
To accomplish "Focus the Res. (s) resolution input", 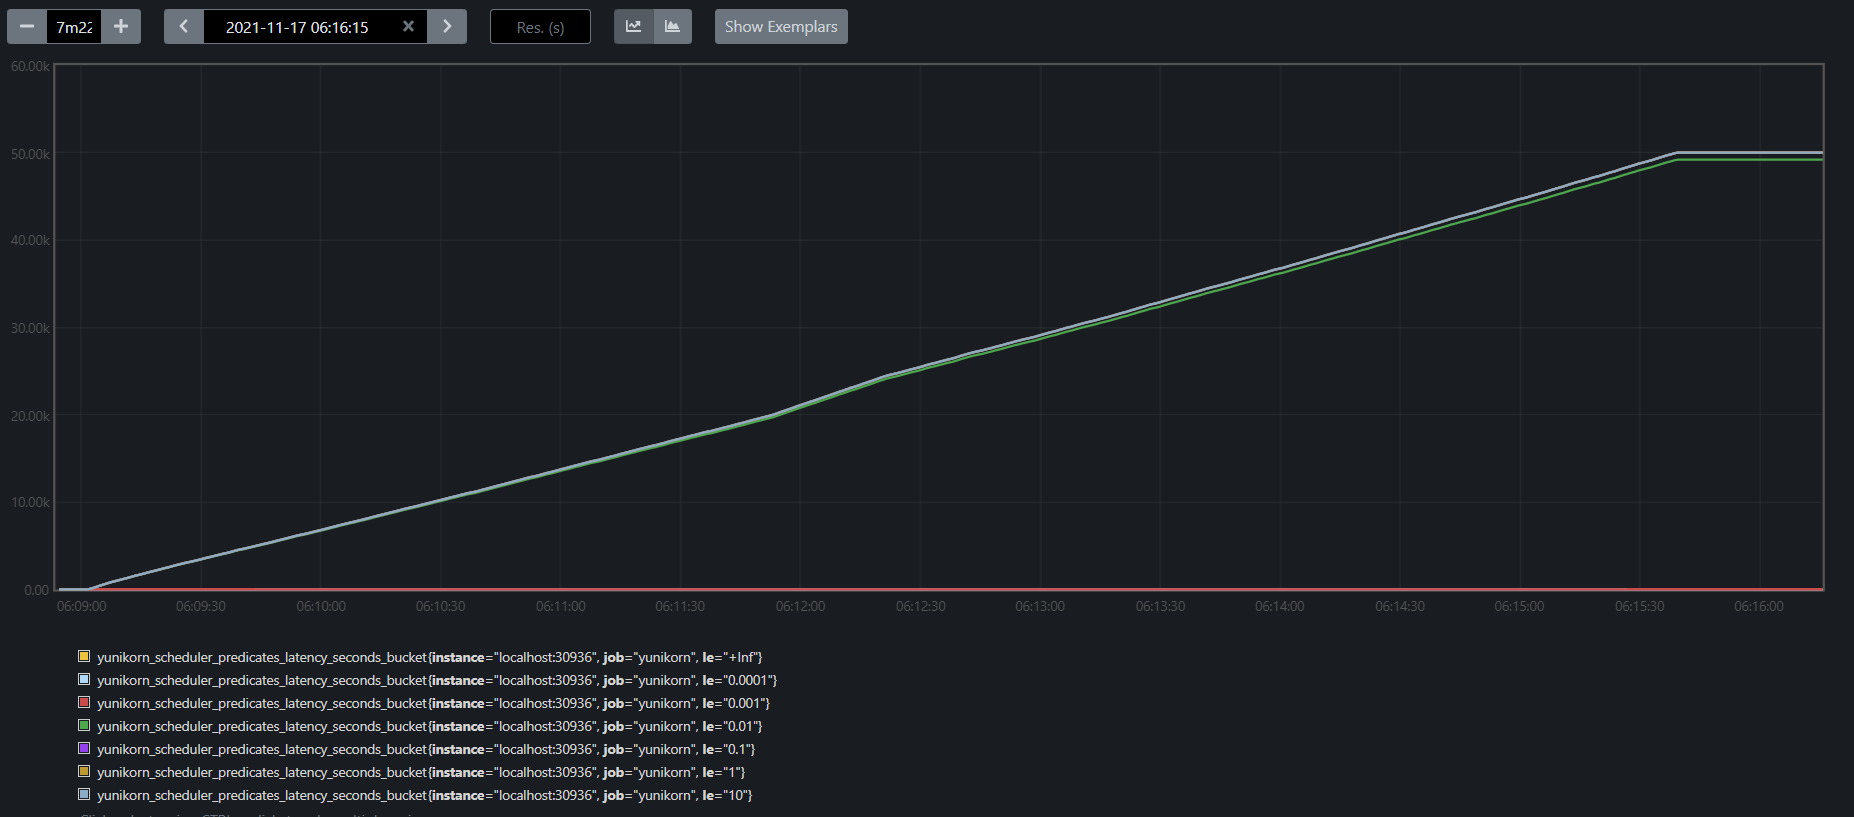I will [x=540, y=27].
